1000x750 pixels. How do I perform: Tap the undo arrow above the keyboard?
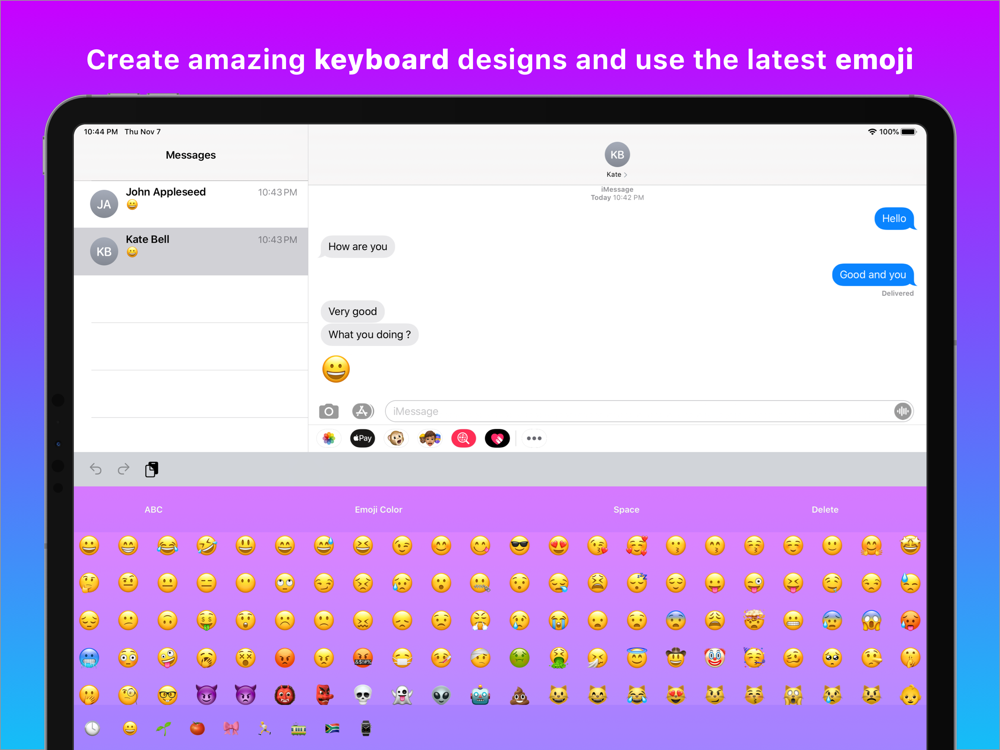click(x=96, y=469)
